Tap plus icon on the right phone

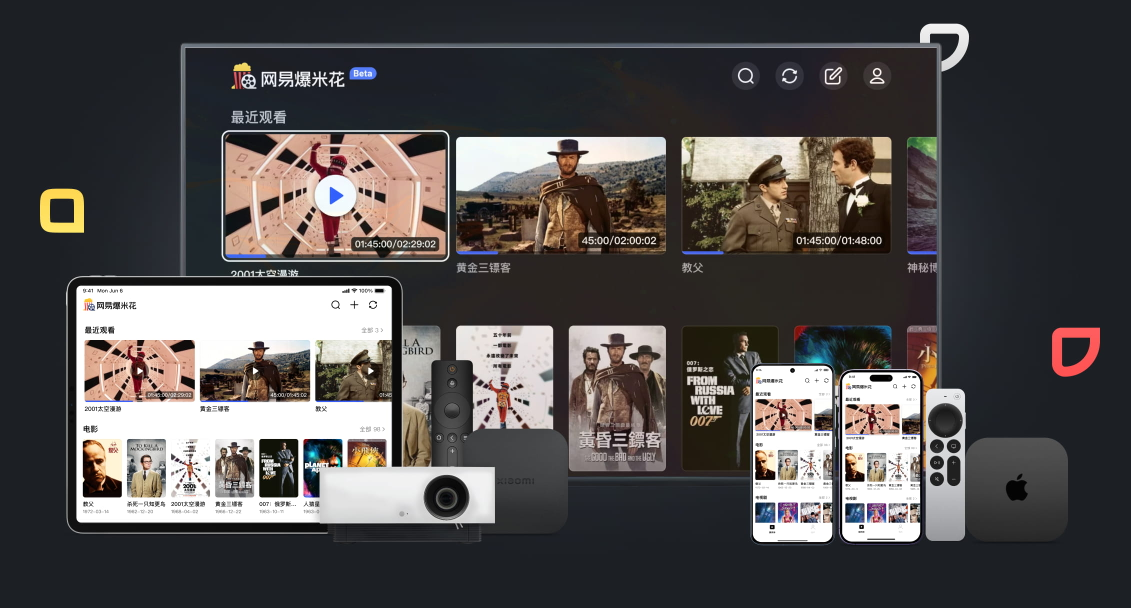tap(905, 387)
